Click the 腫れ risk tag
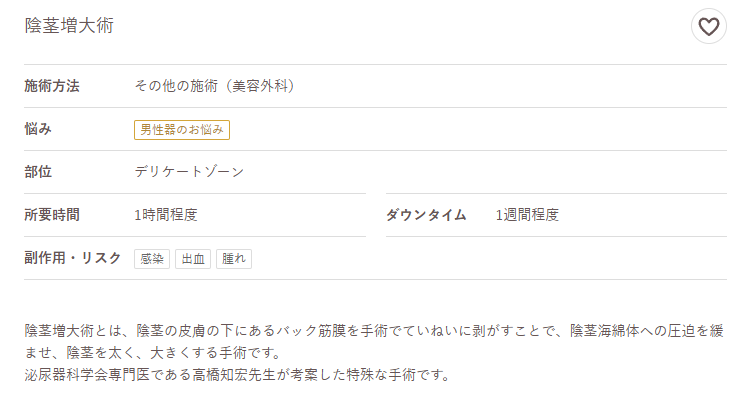The image size is (751, 395). (x=234, y=259)
